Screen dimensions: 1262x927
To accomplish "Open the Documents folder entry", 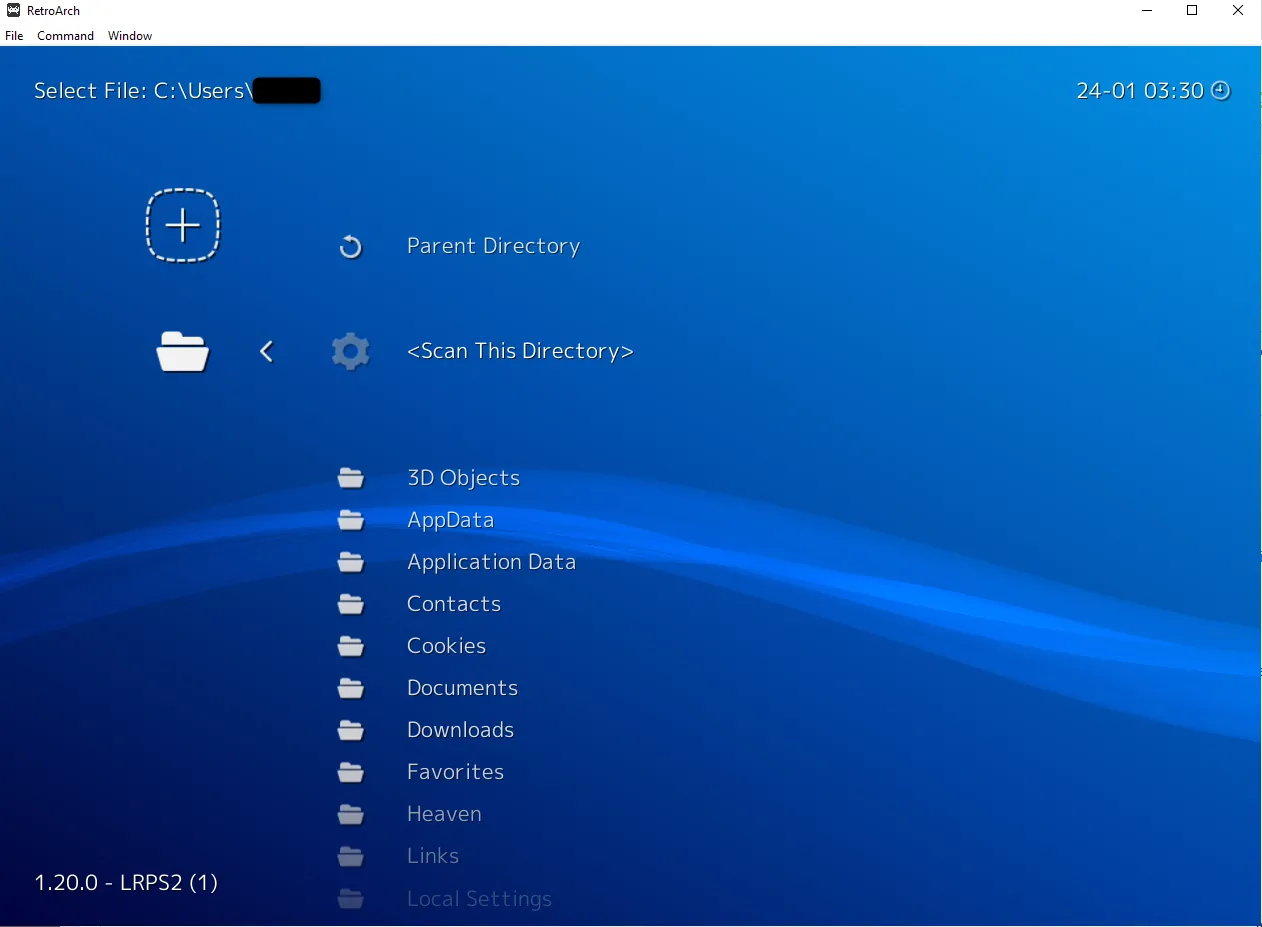I will (x=462, y=688).
